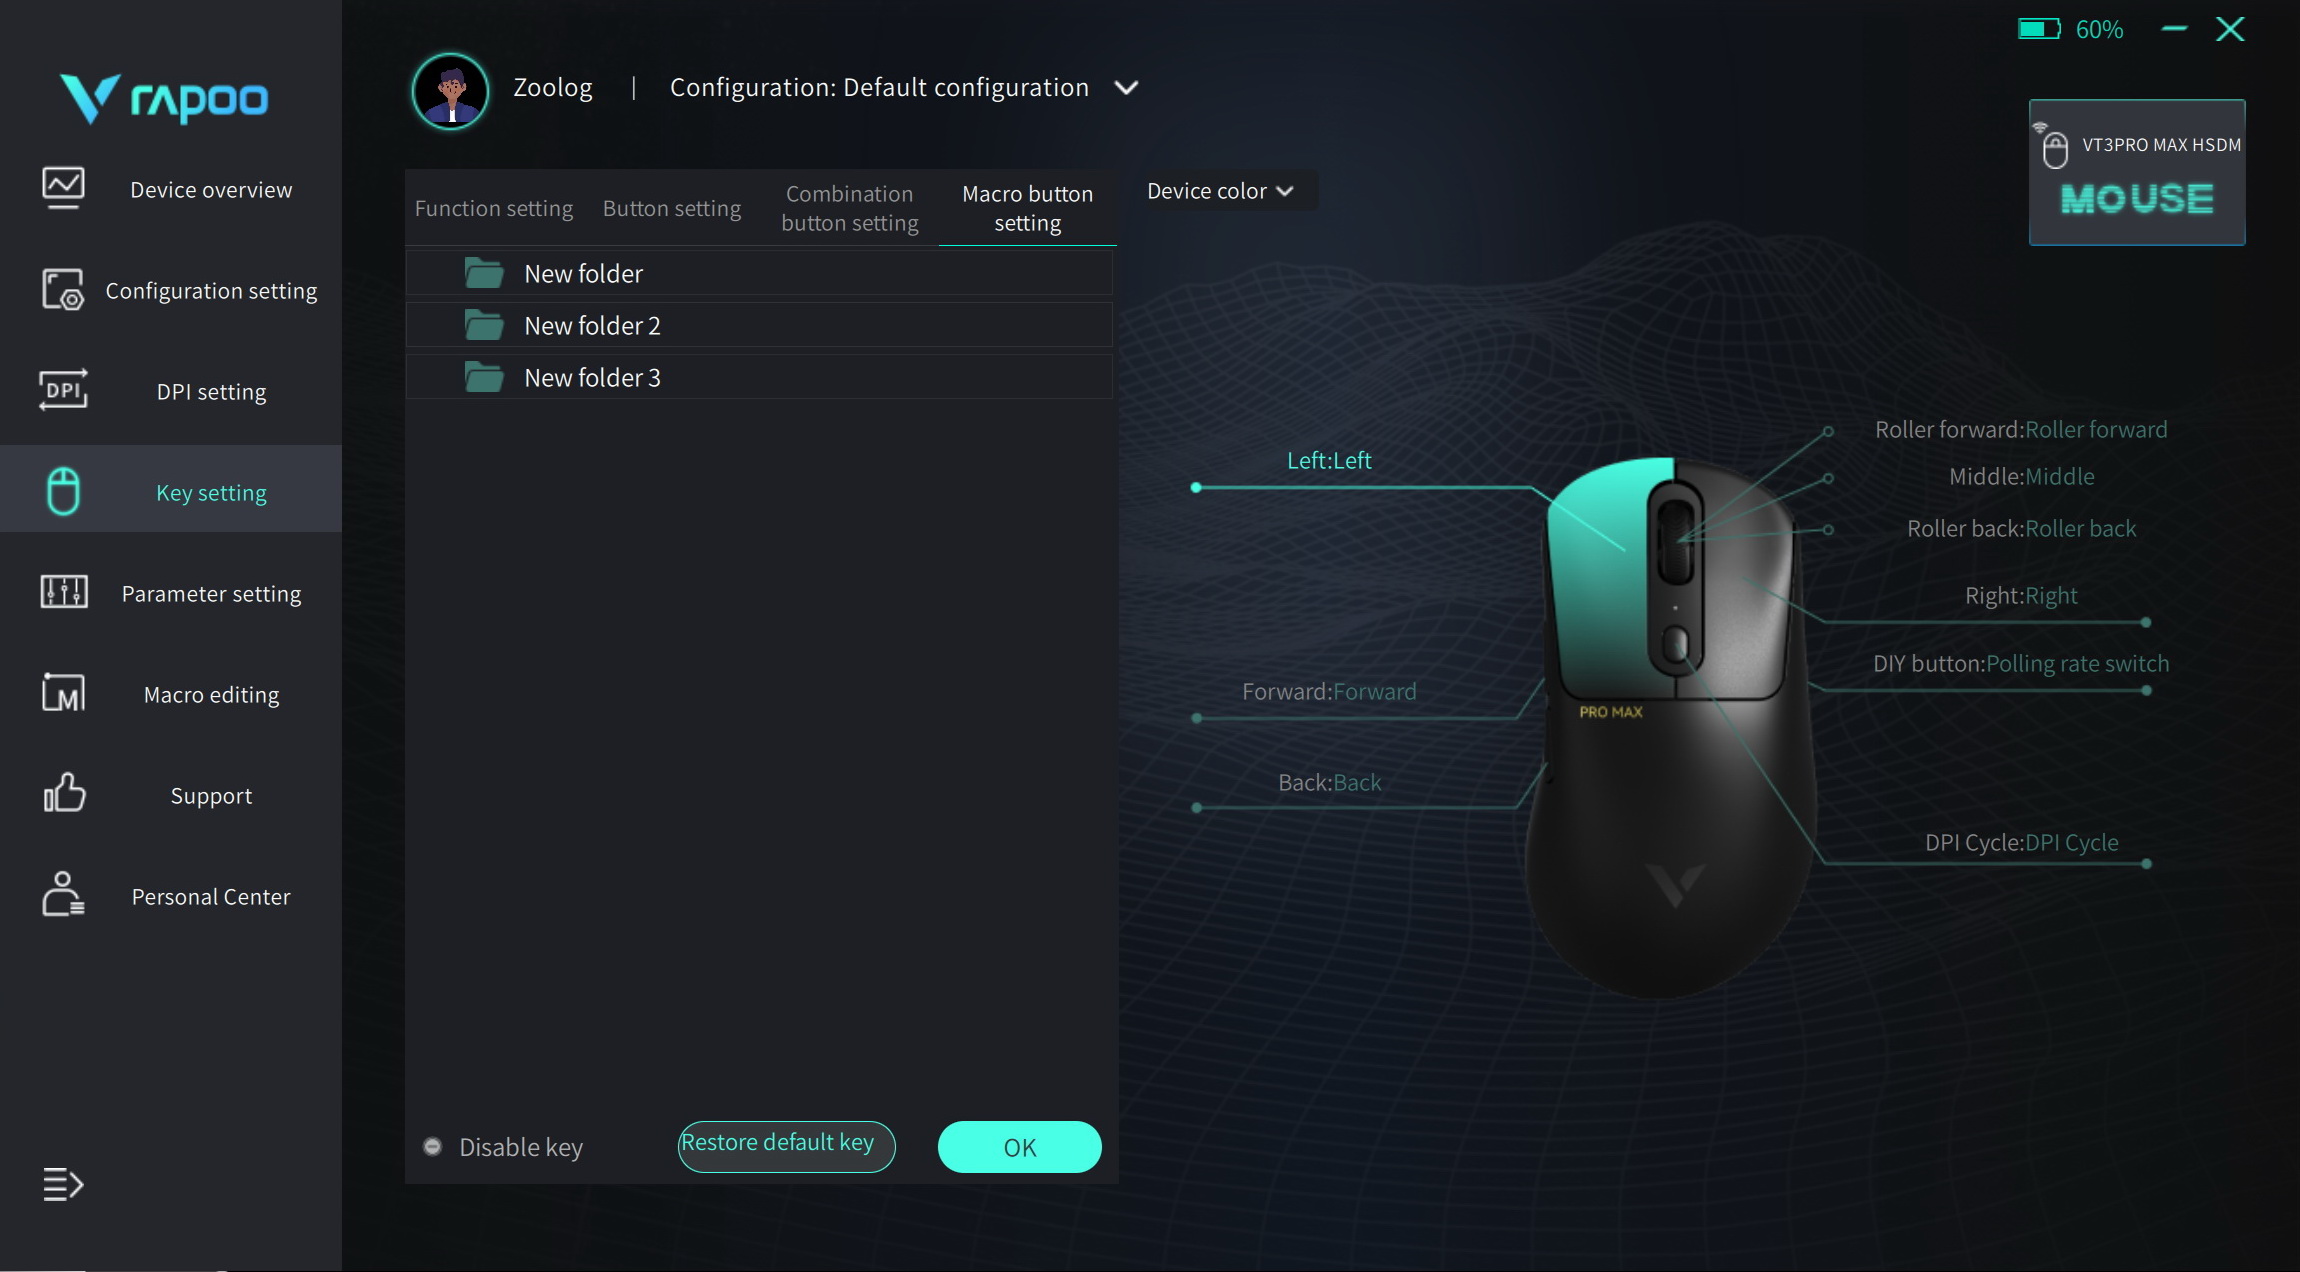Open Macro editing via its icon
The height and width of the screenshot is (1272, 2300).
click(x=63, y=693)
